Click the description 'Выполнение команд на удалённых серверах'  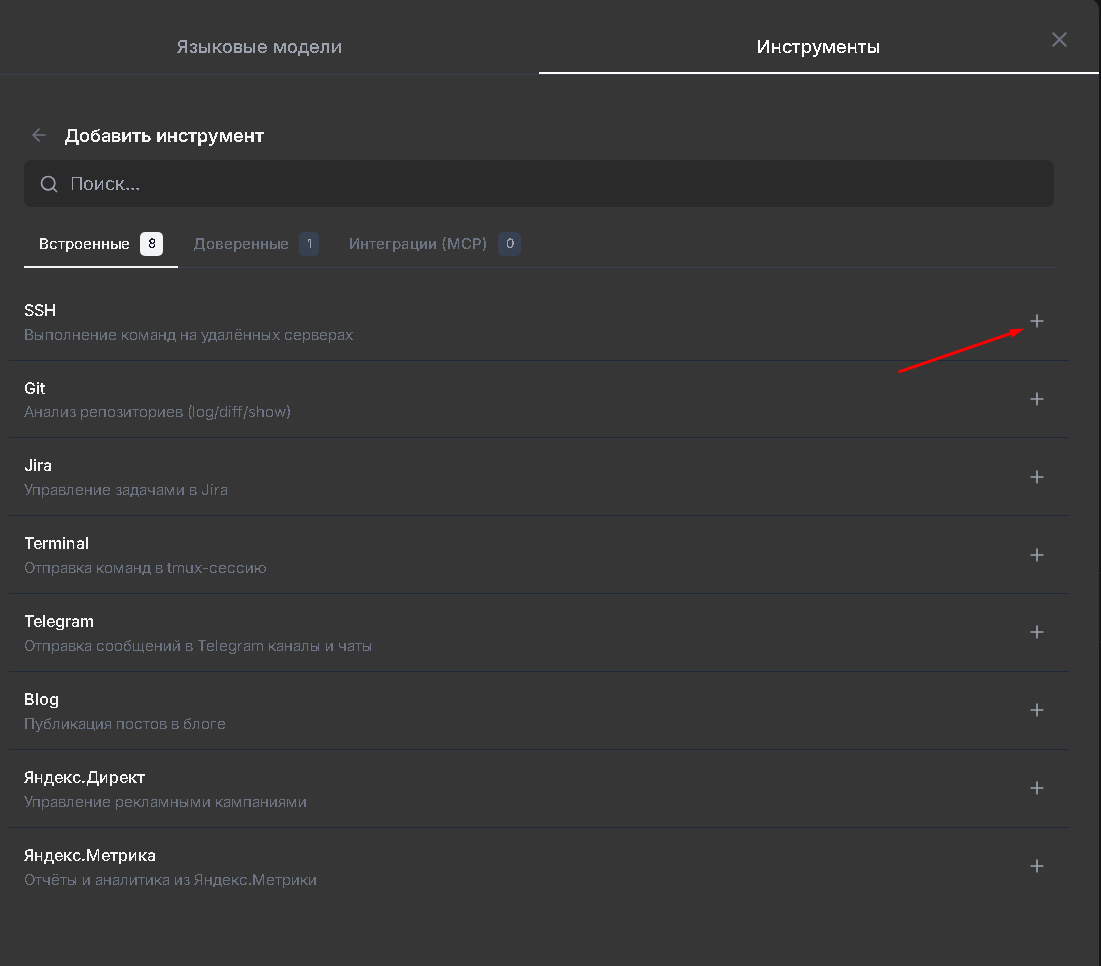coord(189,335)
